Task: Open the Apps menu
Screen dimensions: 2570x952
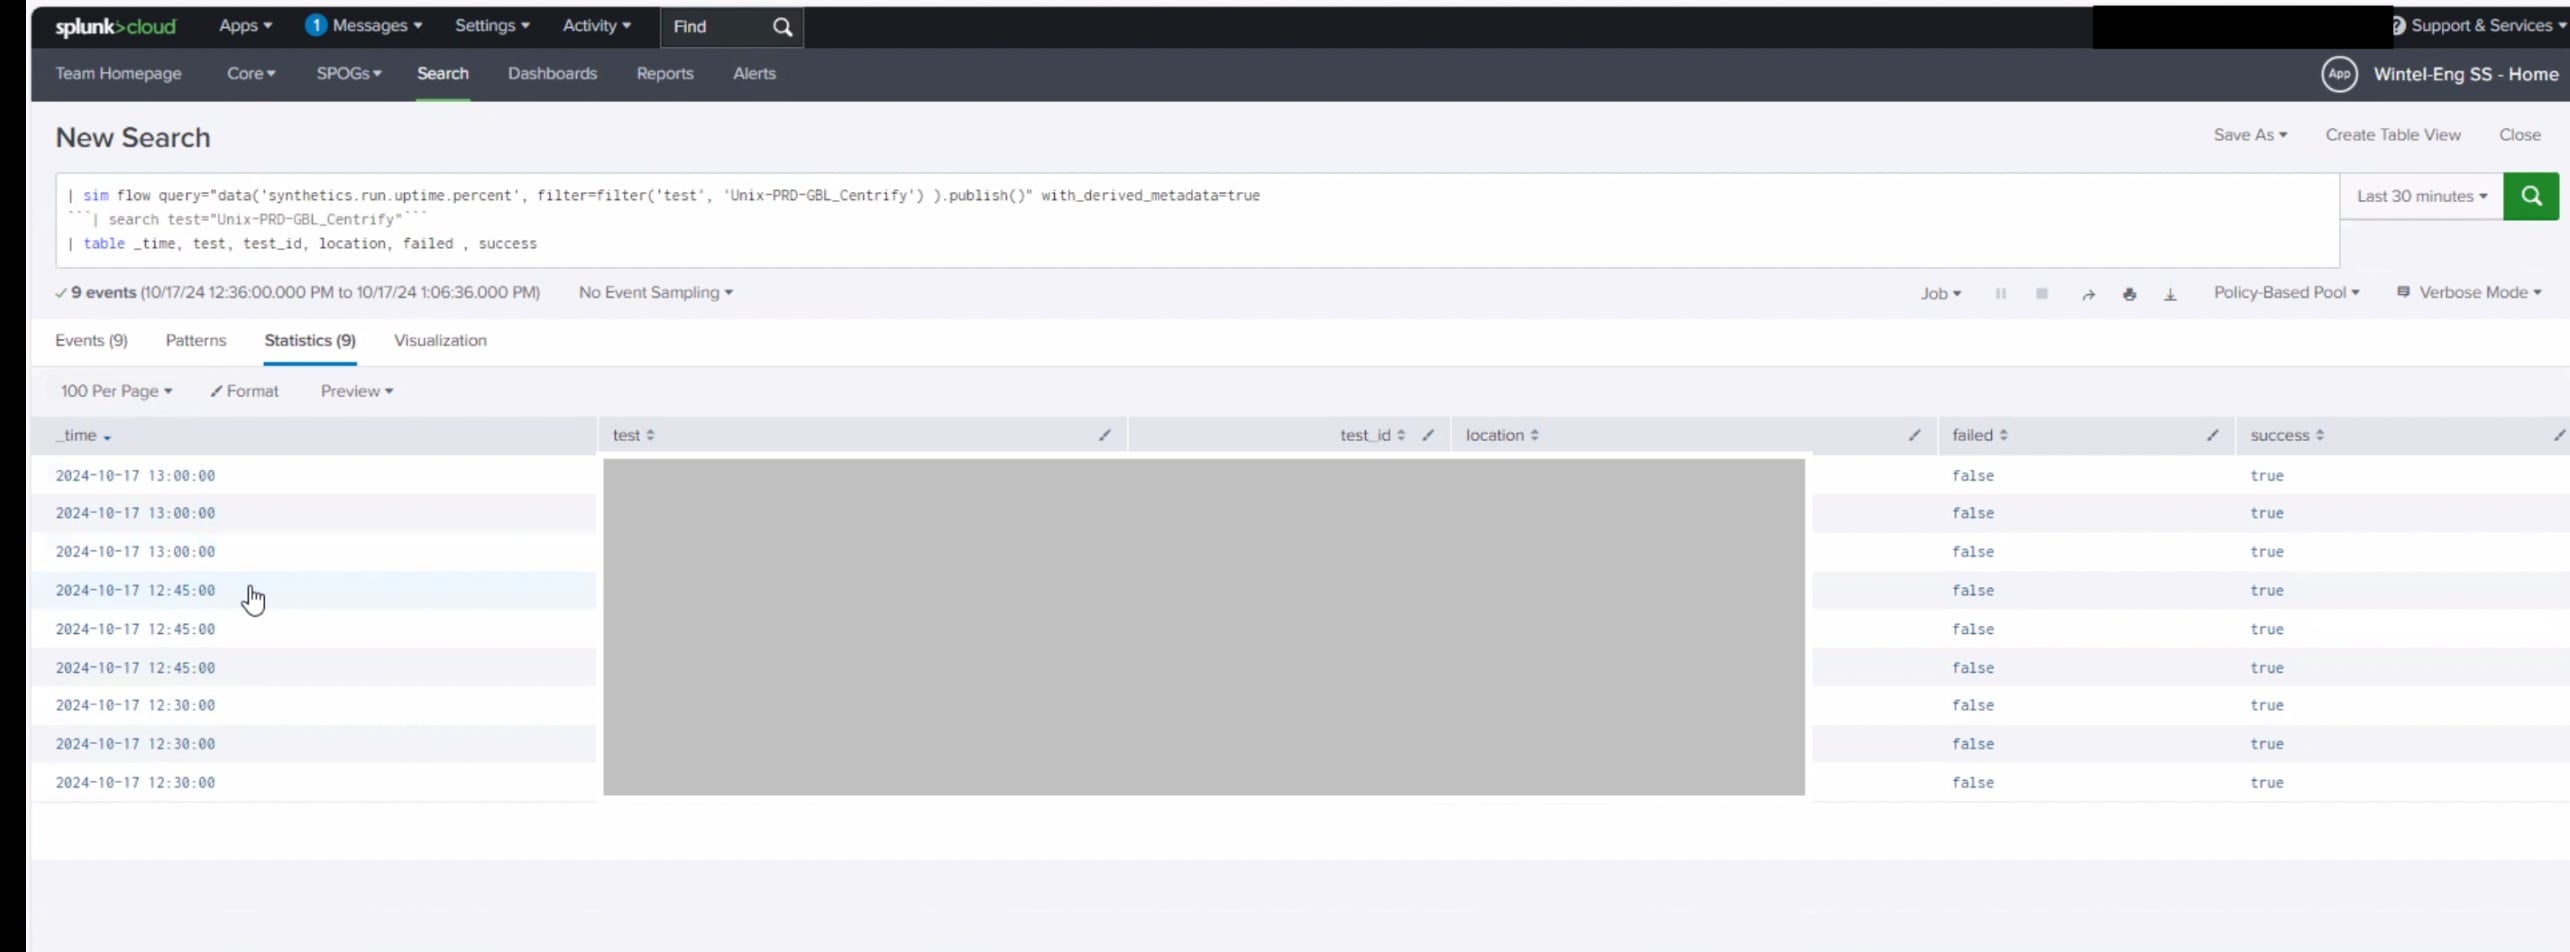Action: pyautogui.click(x=245, y=26)
